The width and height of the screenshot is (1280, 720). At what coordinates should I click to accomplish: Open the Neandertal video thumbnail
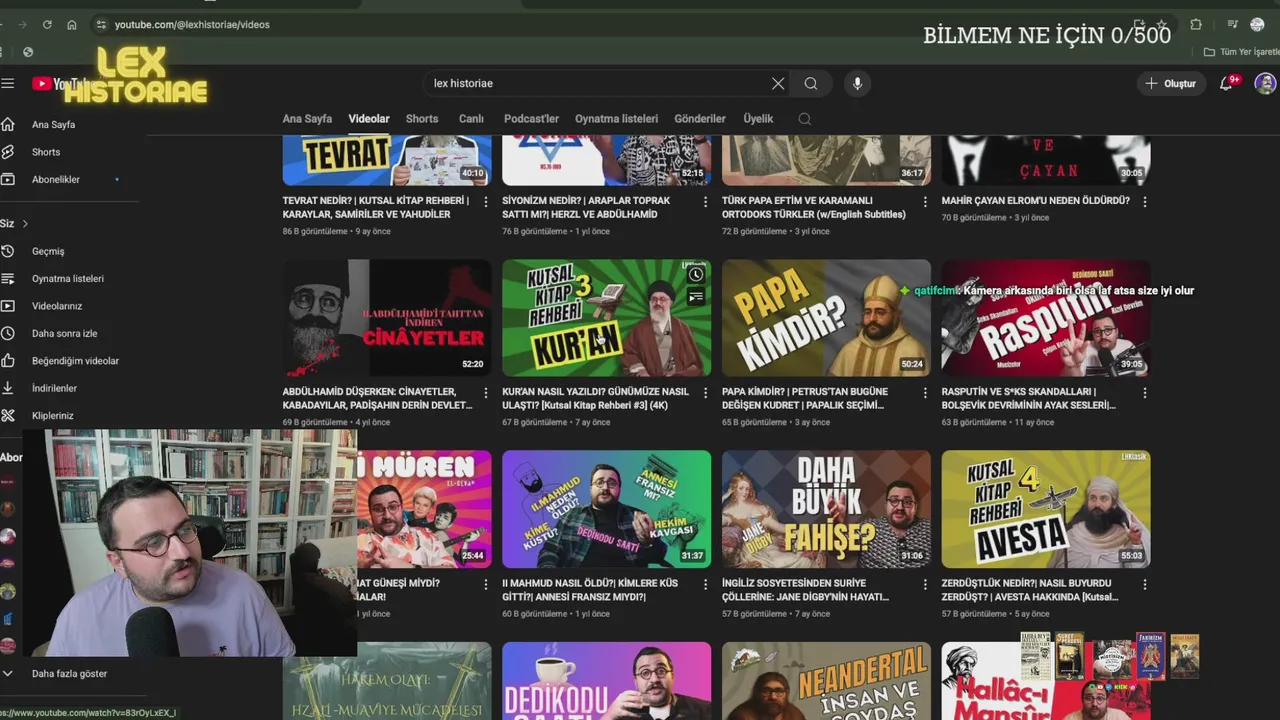(x=826, y=681)
